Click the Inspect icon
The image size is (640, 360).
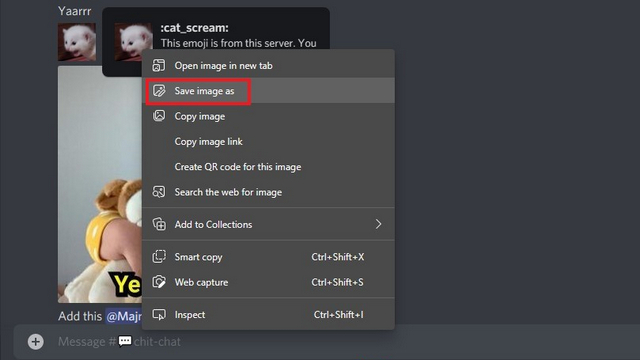click(x=159, y=314)
